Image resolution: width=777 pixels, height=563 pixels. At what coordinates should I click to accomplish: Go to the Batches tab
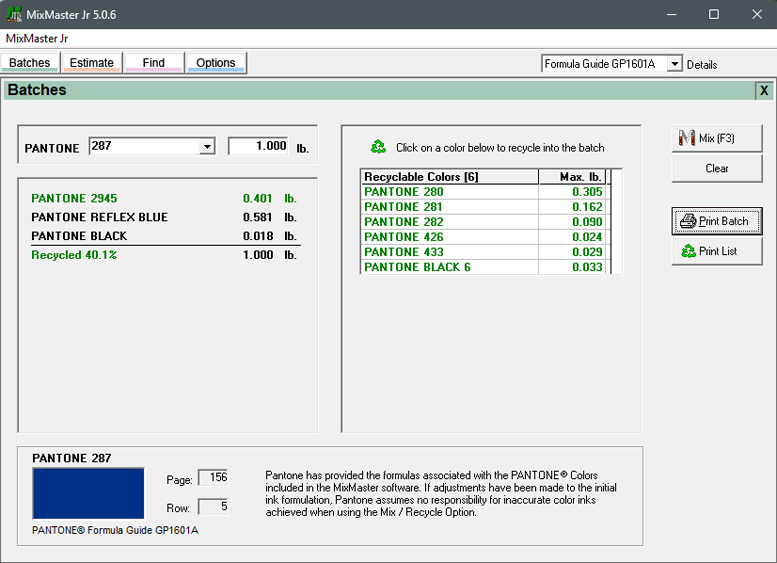pos(30,63)
